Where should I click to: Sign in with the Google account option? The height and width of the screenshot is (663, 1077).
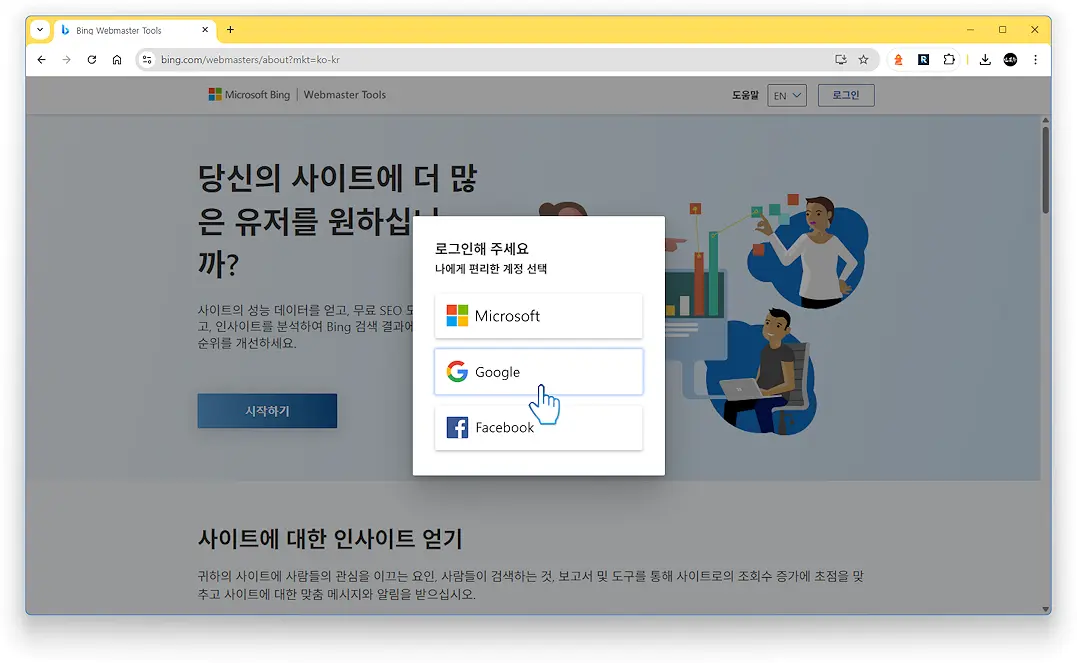pyautogui.click(x=538, y=371)
